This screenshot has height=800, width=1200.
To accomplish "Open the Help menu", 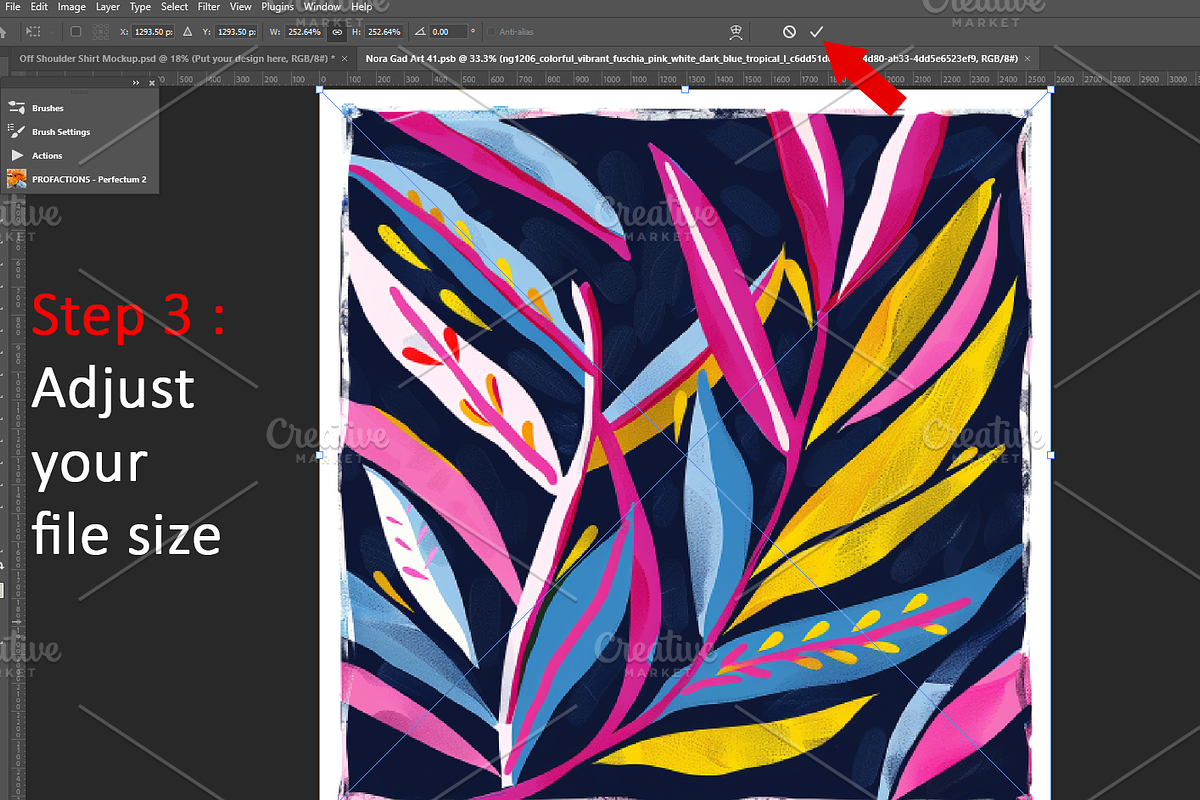I will 361,7.
